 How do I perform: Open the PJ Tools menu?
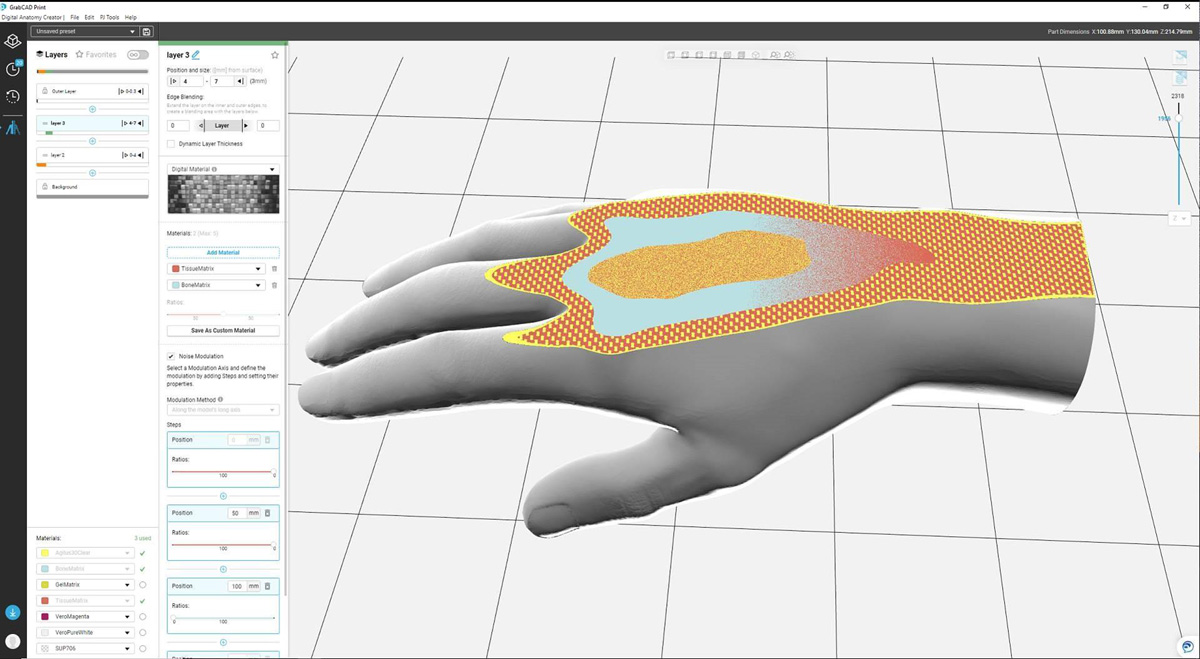tap(110, 17)
